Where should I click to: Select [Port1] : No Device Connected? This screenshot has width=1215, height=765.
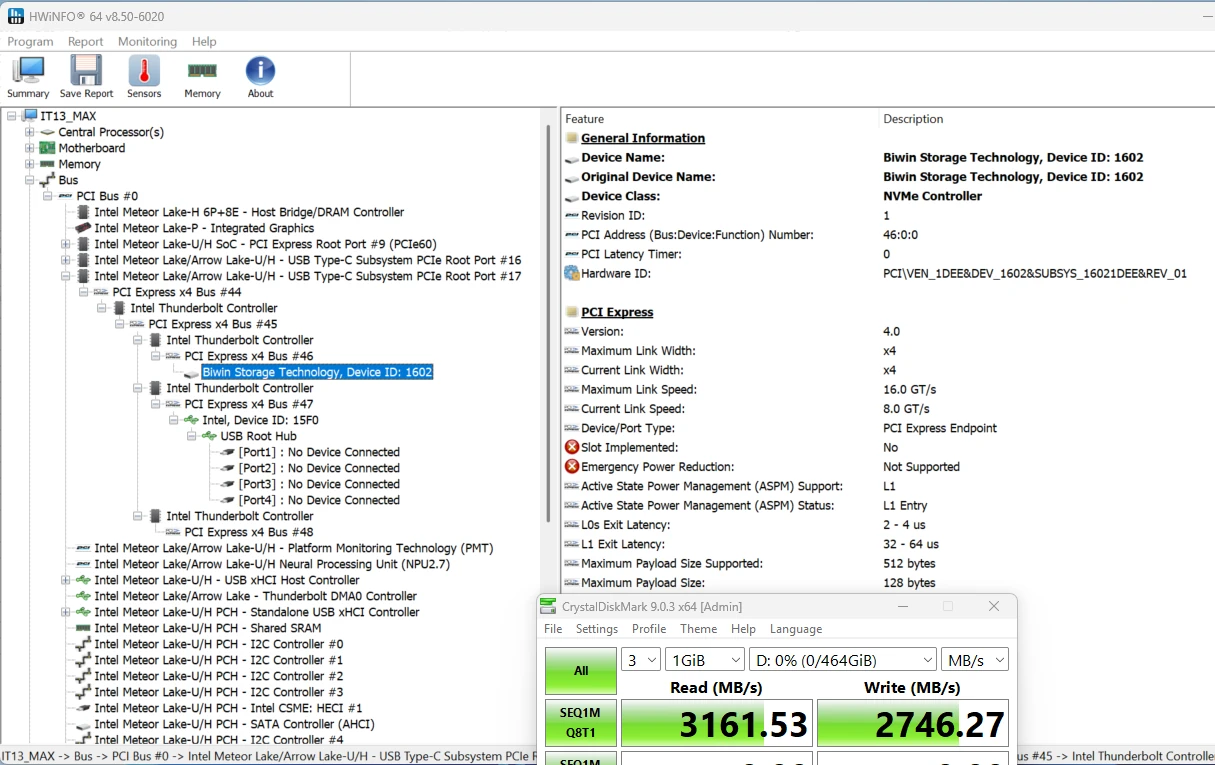(x=319, y=452)
